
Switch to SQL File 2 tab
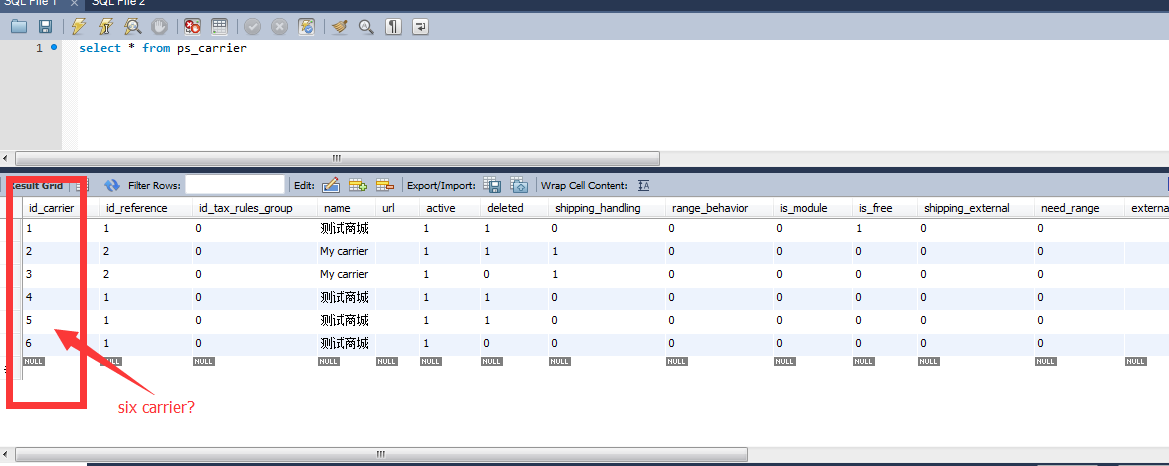point(118,3)
